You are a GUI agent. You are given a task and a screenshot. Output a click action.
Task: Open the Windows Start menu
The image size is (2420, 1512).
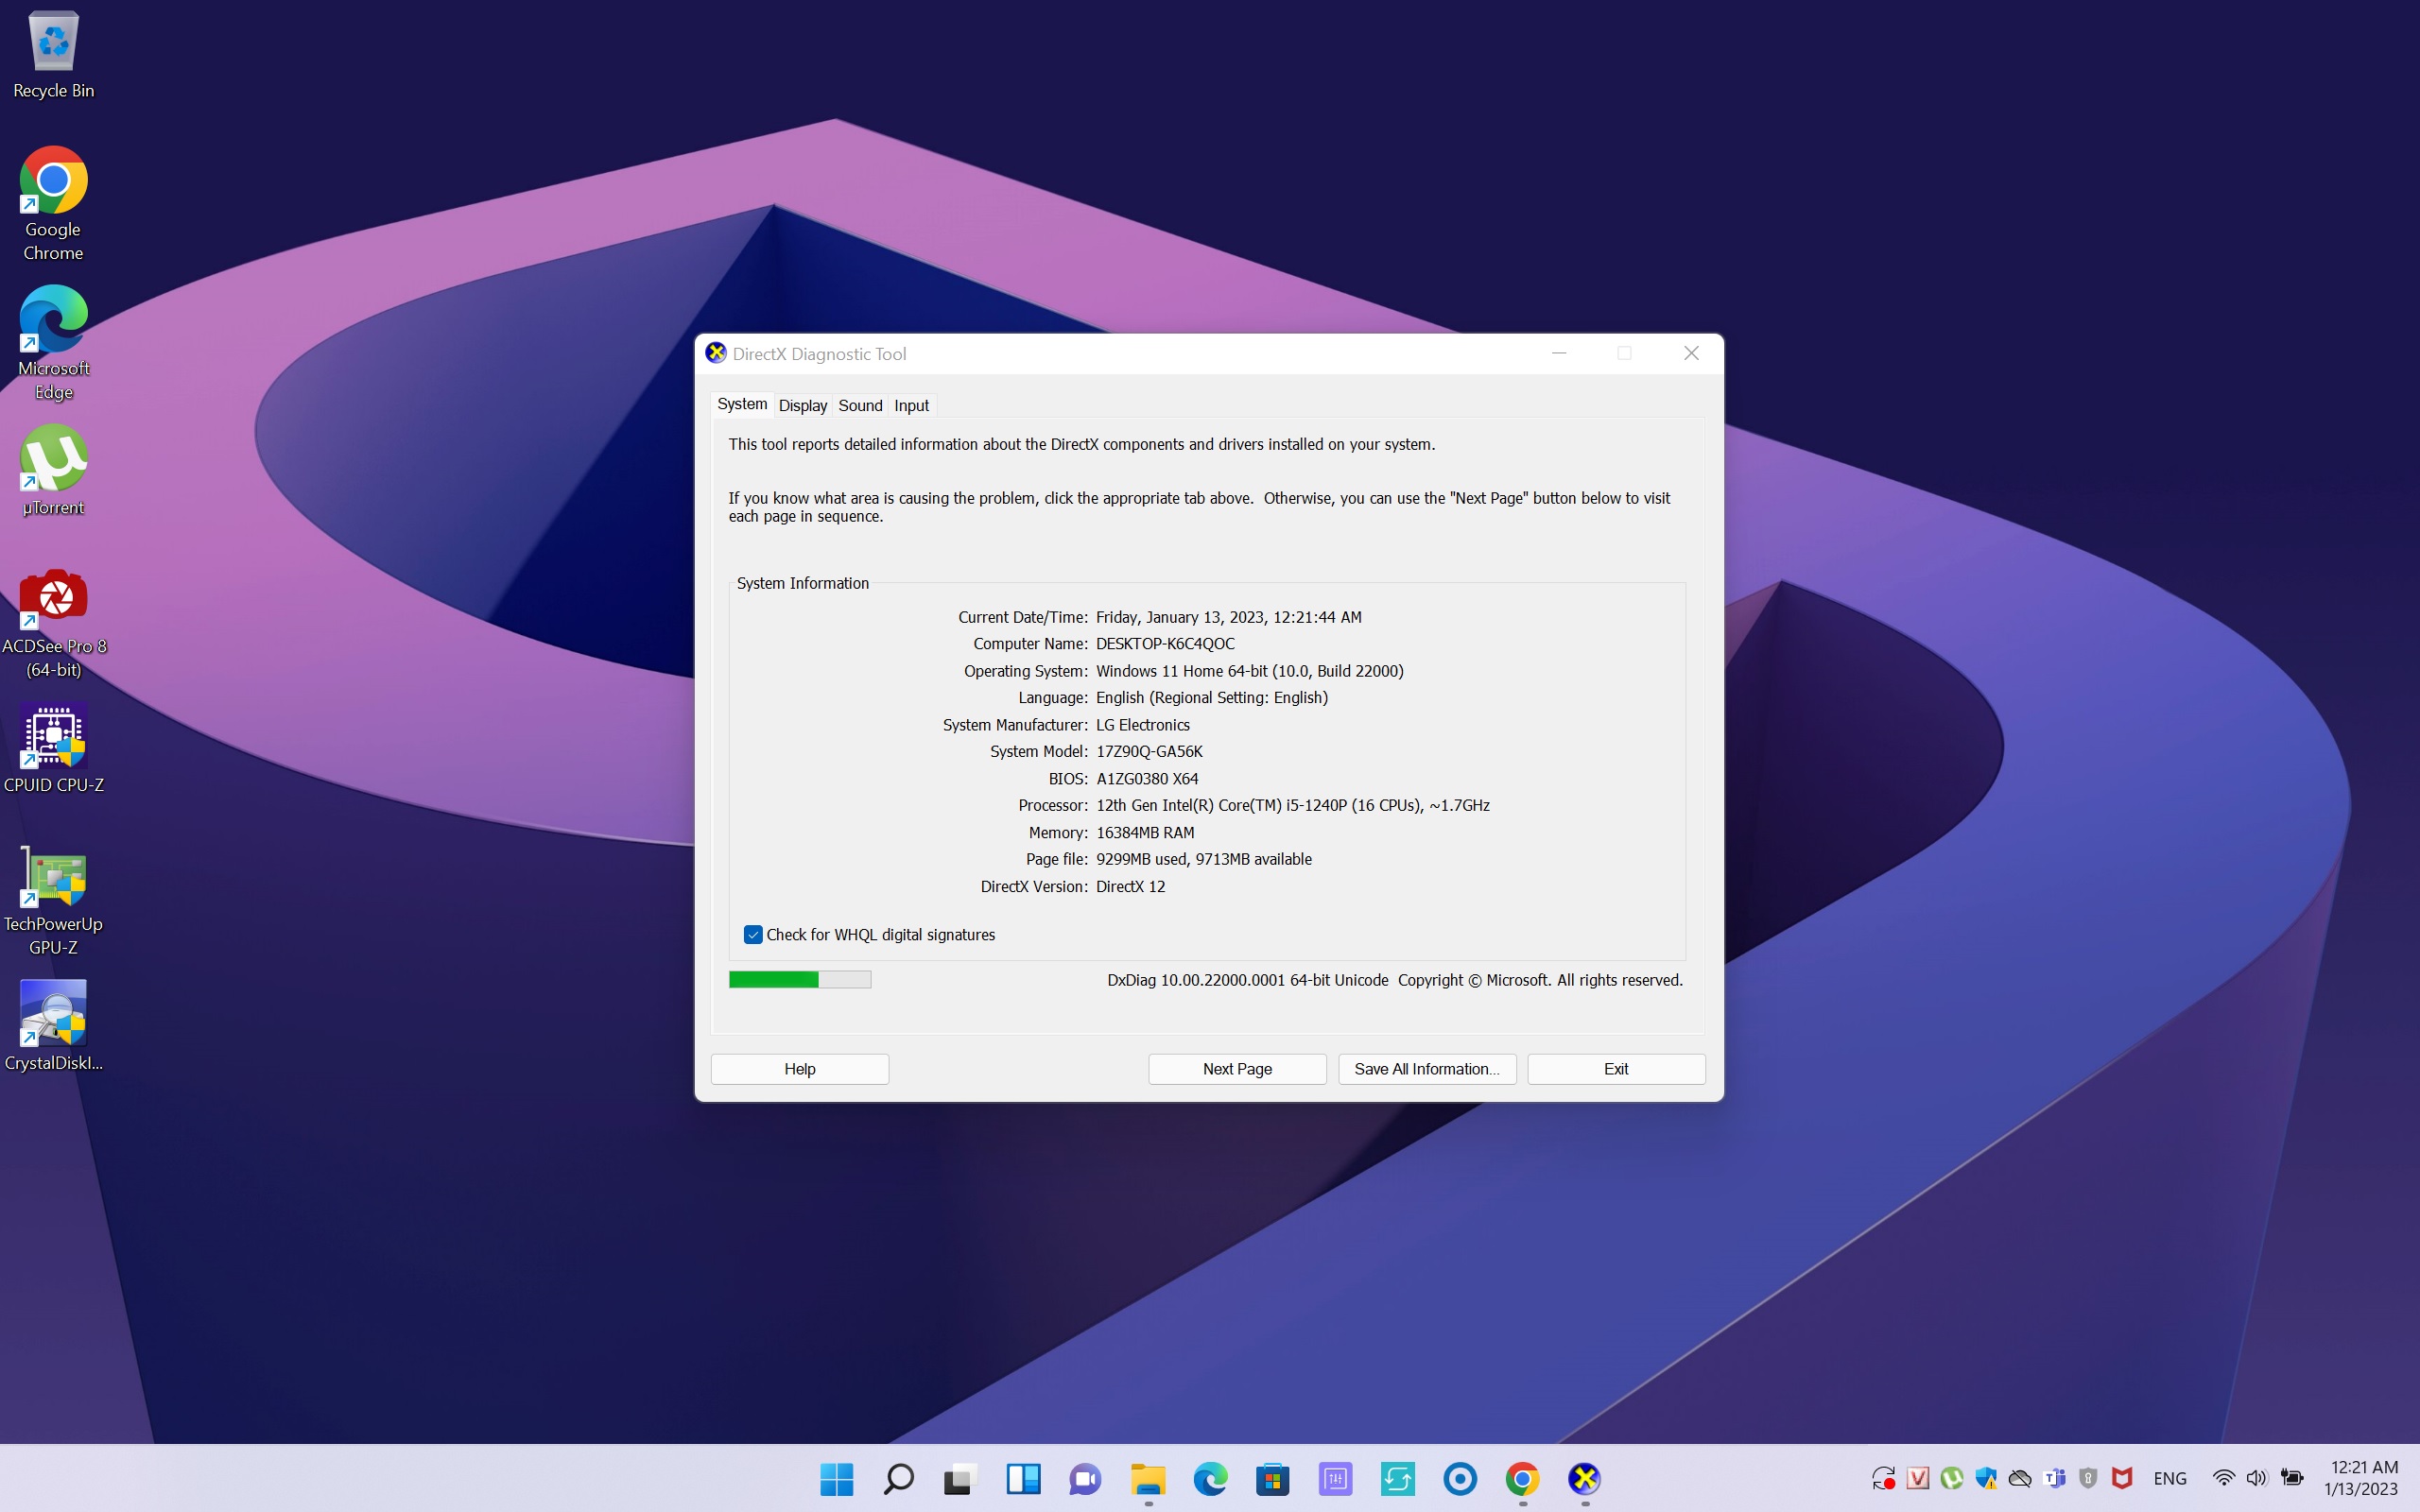pyautogui.click(x=836, y=1478)
